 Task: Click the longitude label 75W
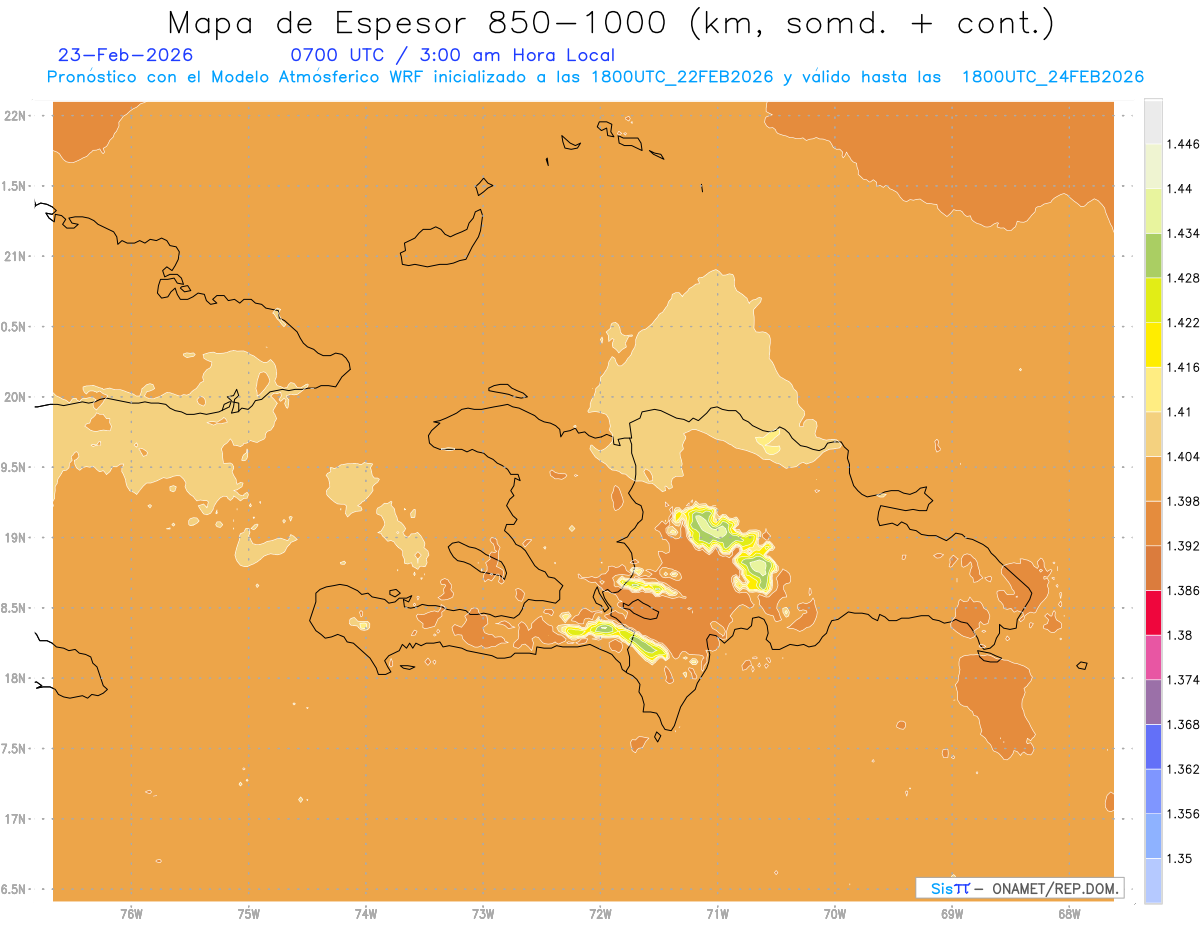click(x=249, y=914)
